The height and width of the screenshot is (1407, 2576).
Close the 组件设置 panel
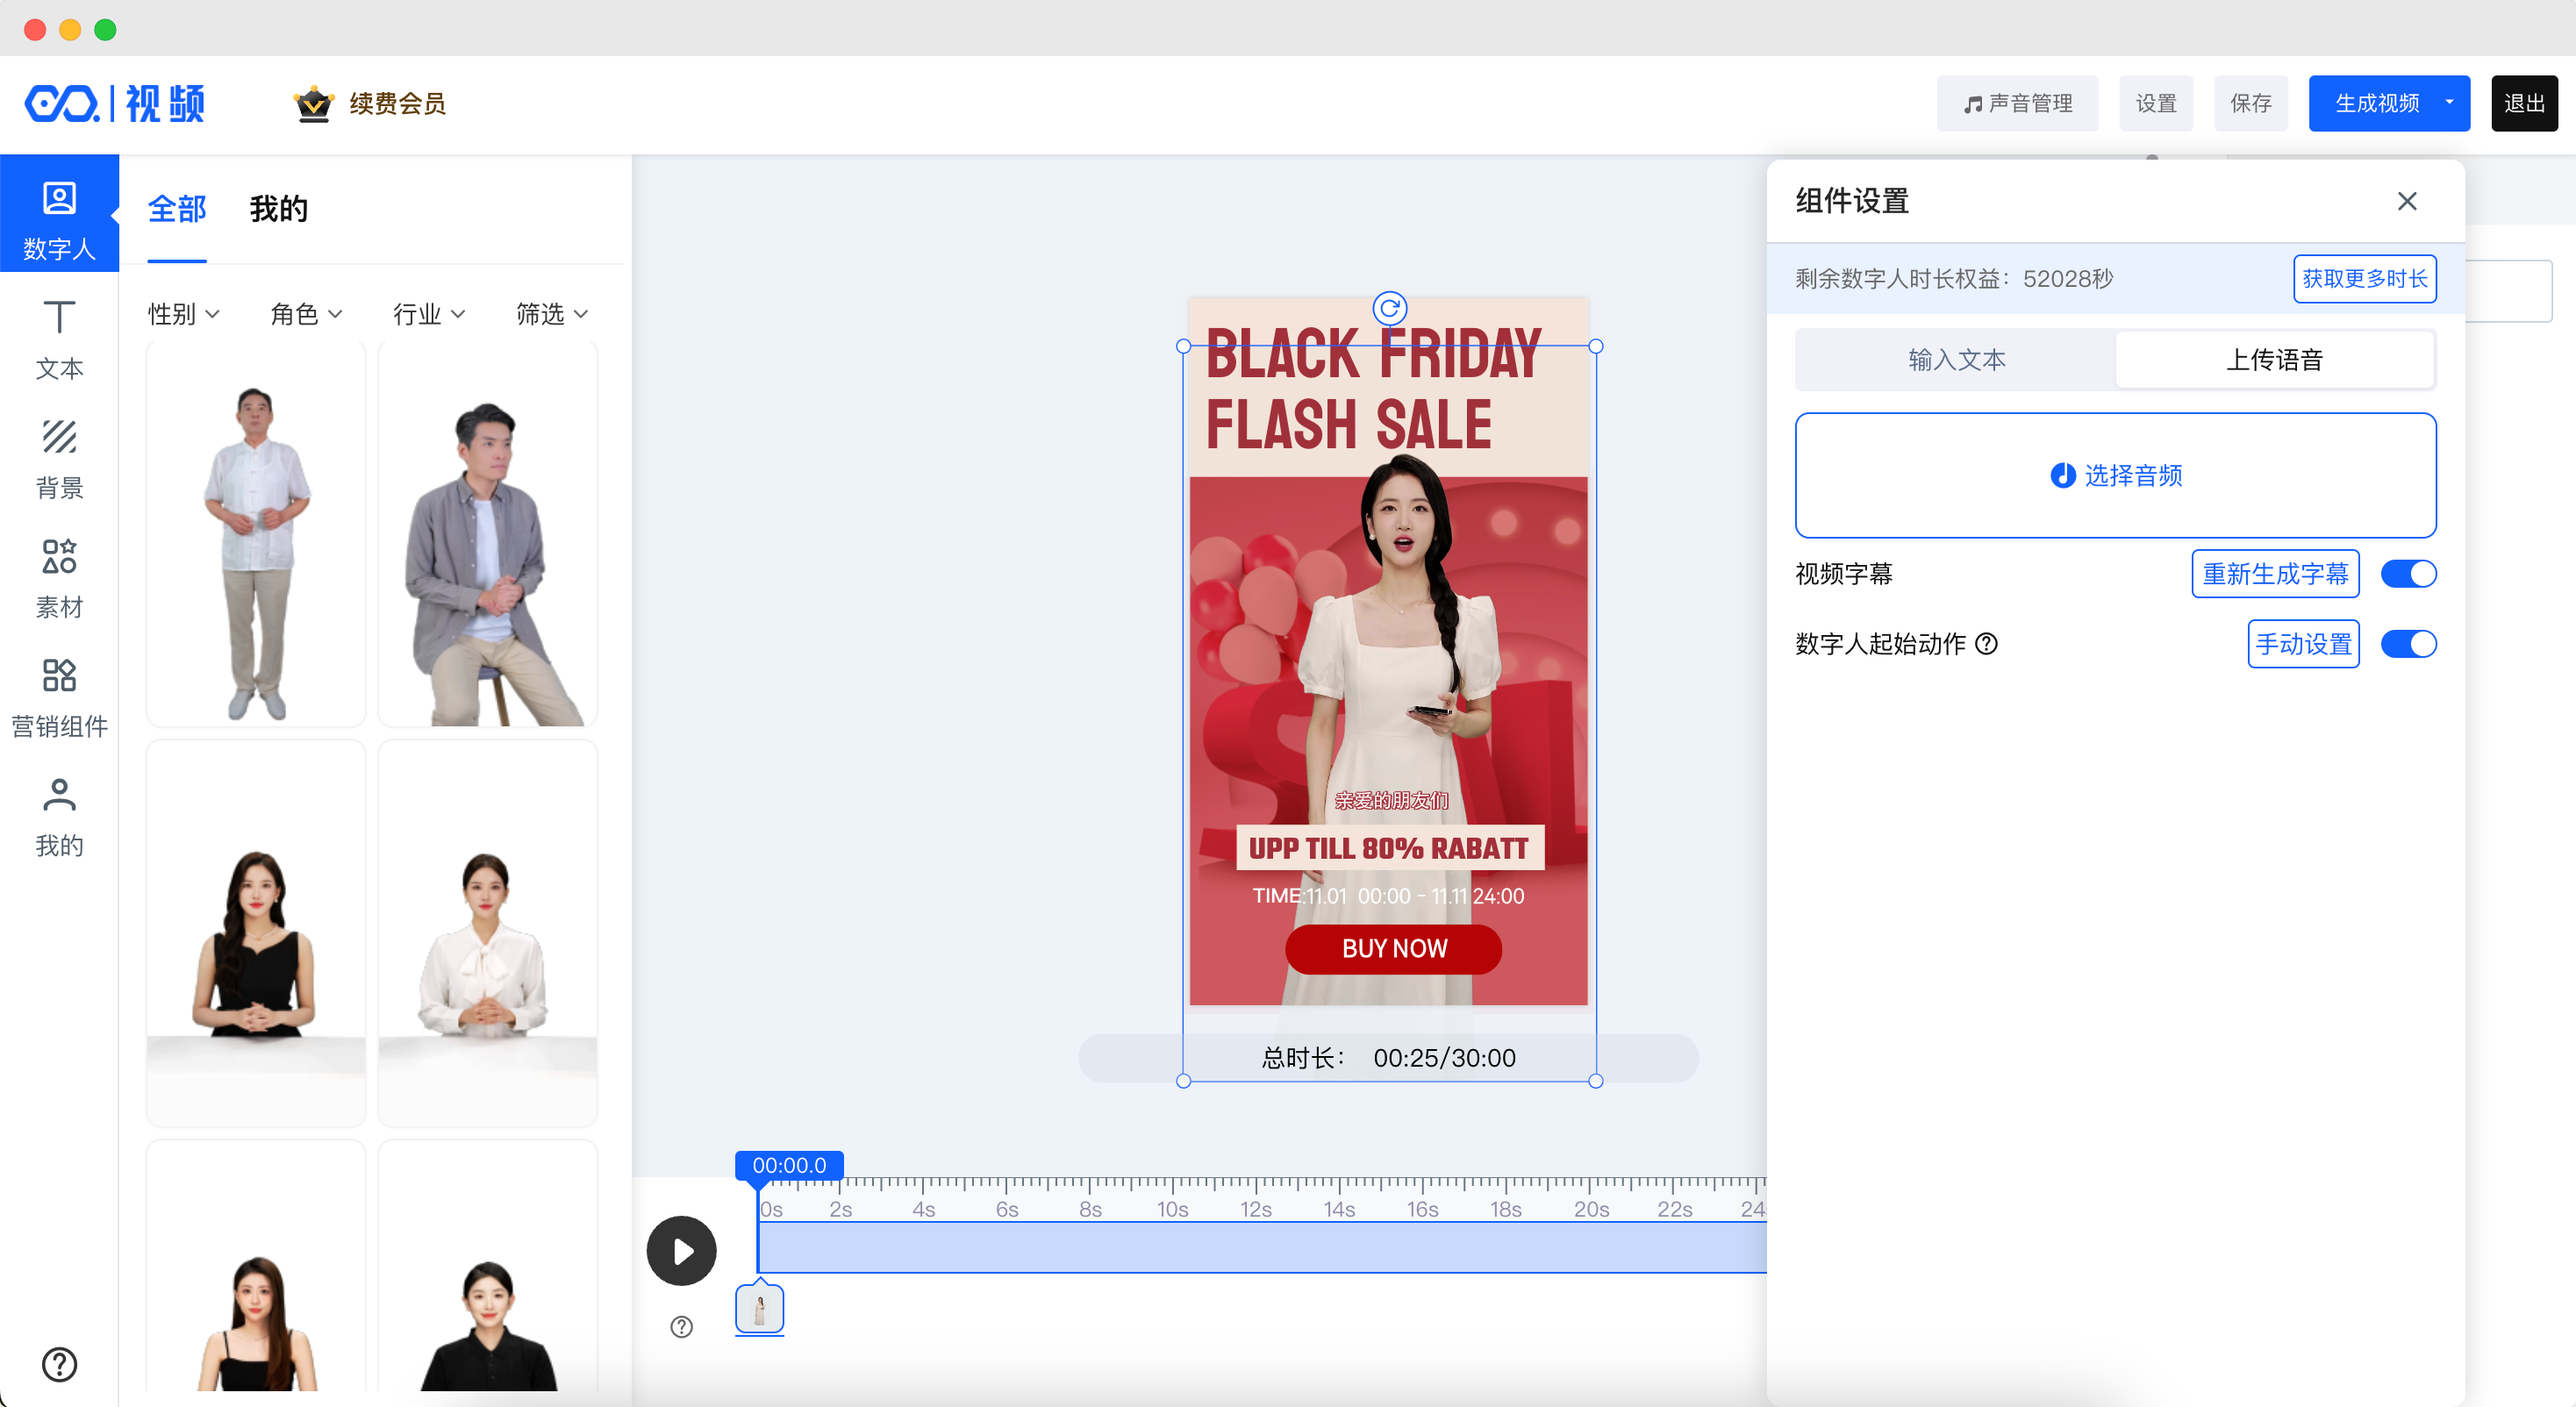click(x=2406, y=201)
